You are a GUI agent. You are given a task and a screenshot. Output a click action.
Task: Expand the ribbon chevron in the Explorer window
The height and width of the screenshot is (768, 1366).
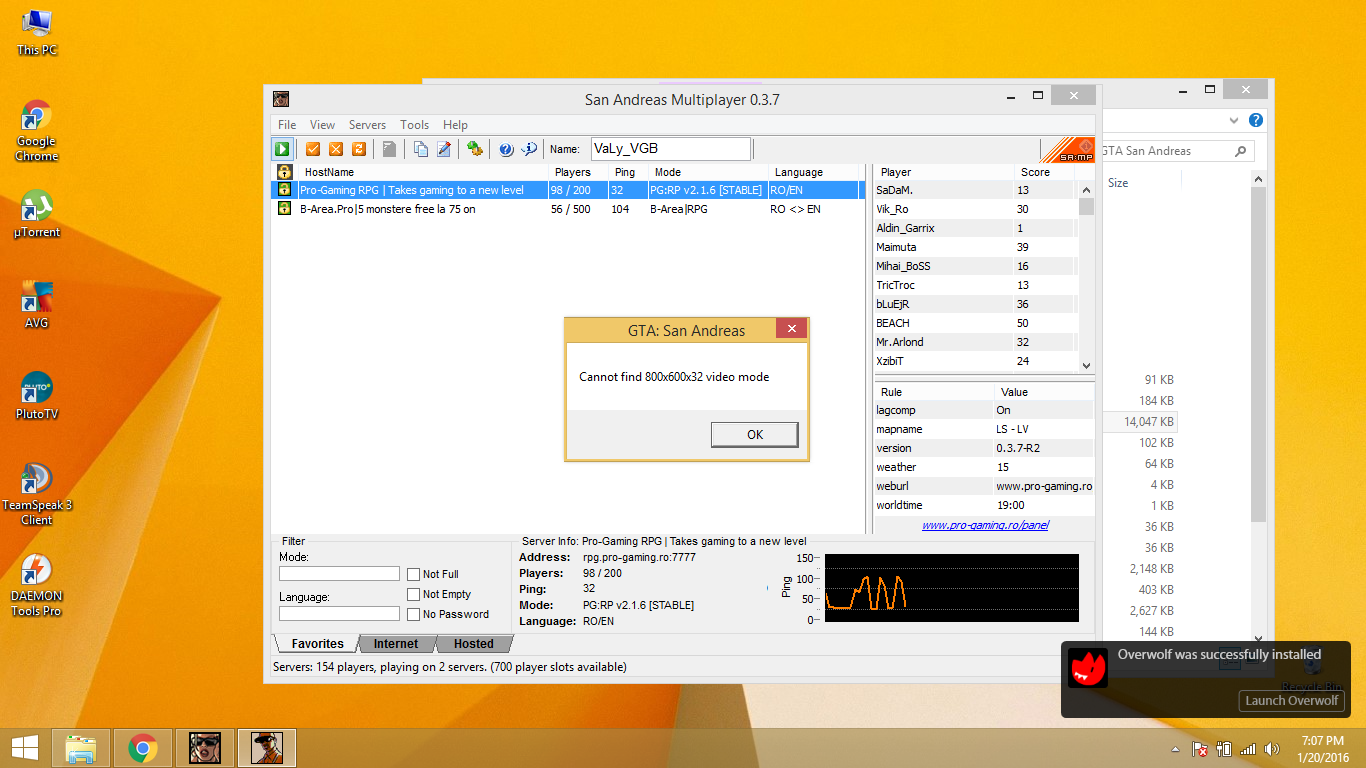tap(1233, 120)
